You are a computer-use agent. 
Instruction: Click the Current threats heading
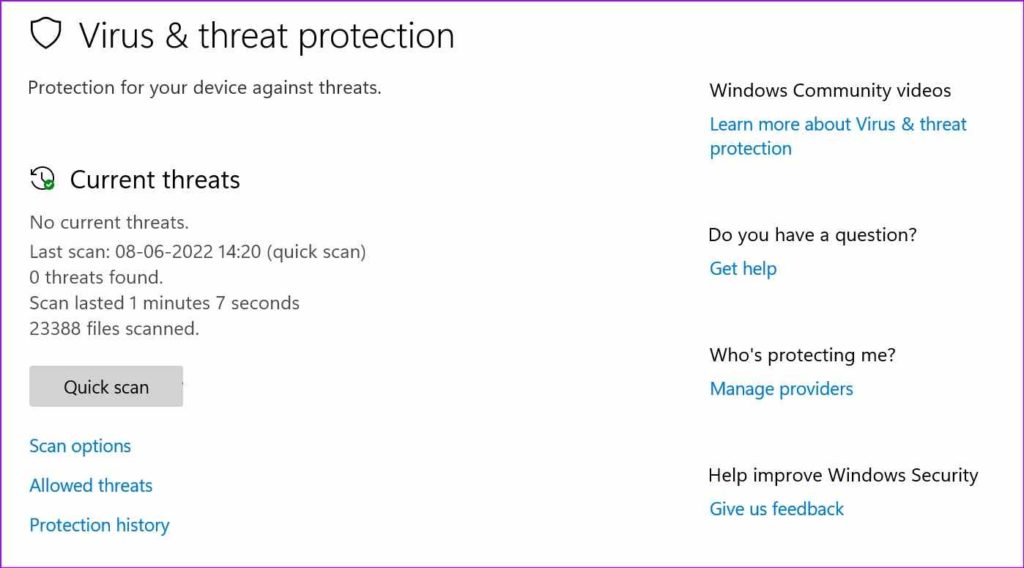pos(155,180)
